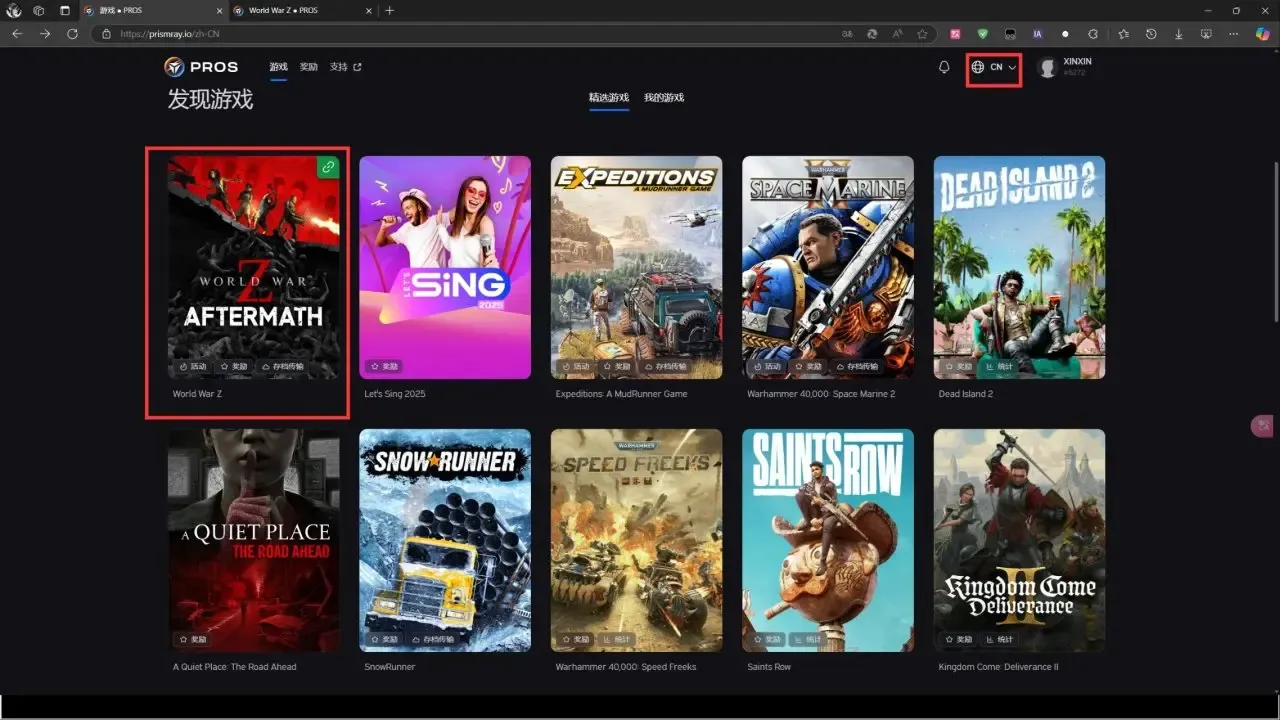
Task: Open the Let's Sing 2025 game card
Action: (445, 267)
